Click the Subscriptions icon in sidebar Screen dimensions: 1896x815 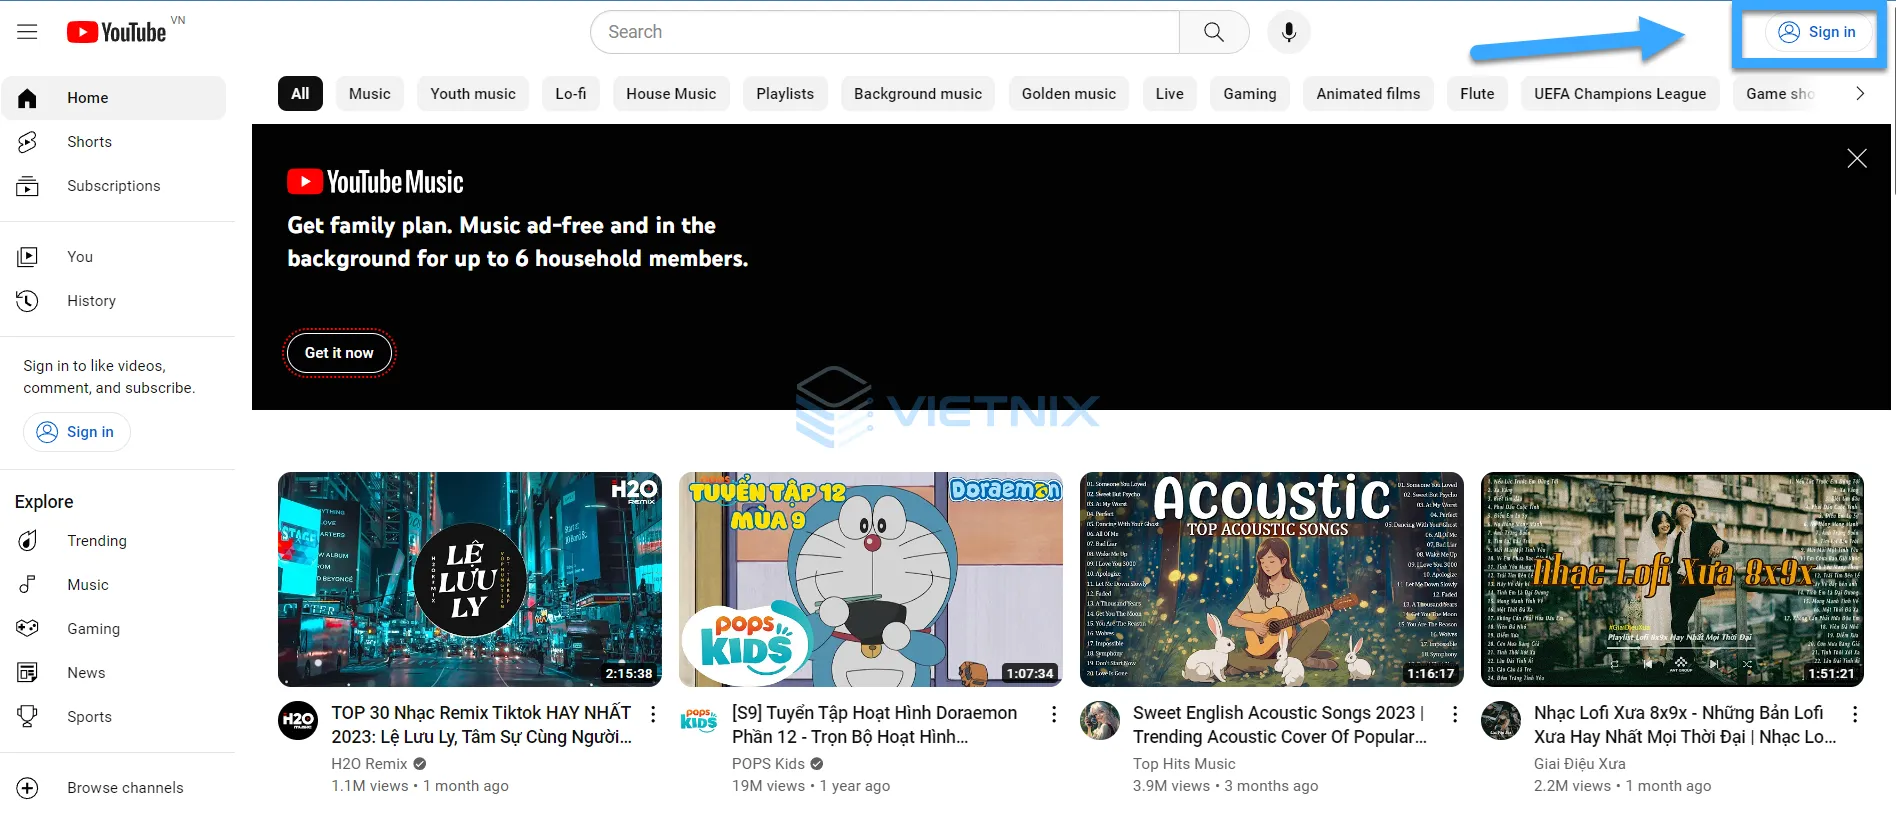pos(27,186)
